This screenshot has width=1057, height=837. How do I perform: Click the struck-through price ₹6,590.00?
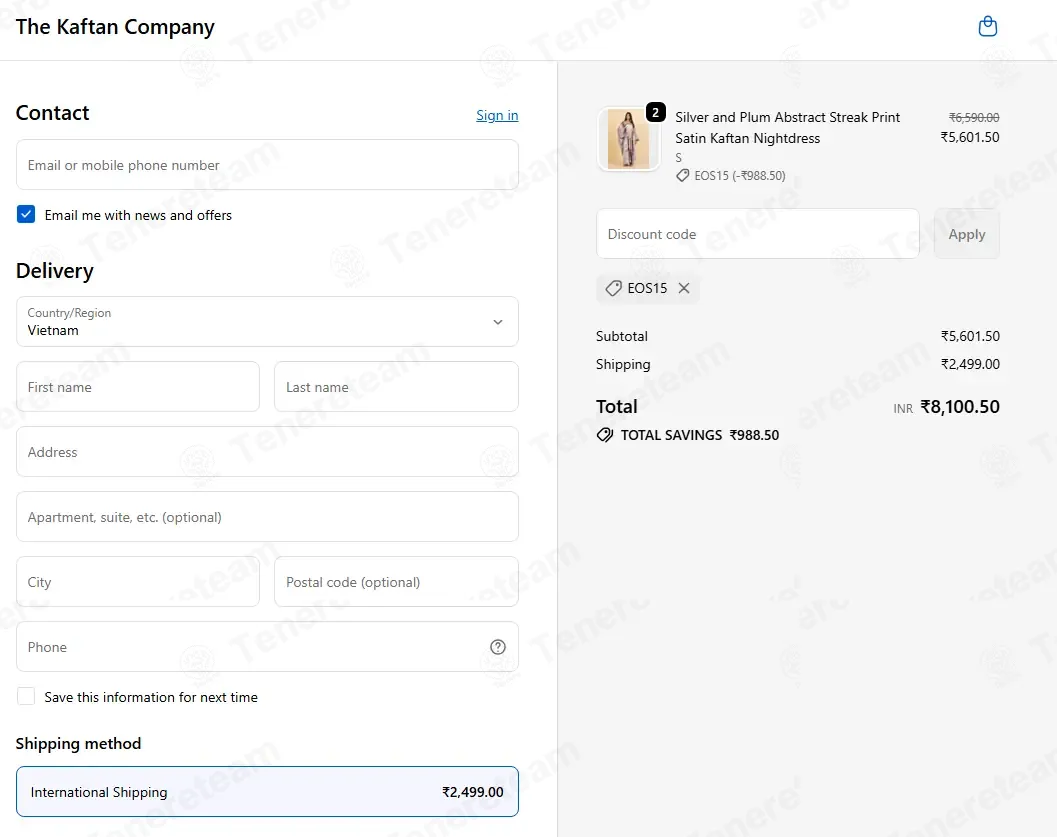tap(974, 117)
